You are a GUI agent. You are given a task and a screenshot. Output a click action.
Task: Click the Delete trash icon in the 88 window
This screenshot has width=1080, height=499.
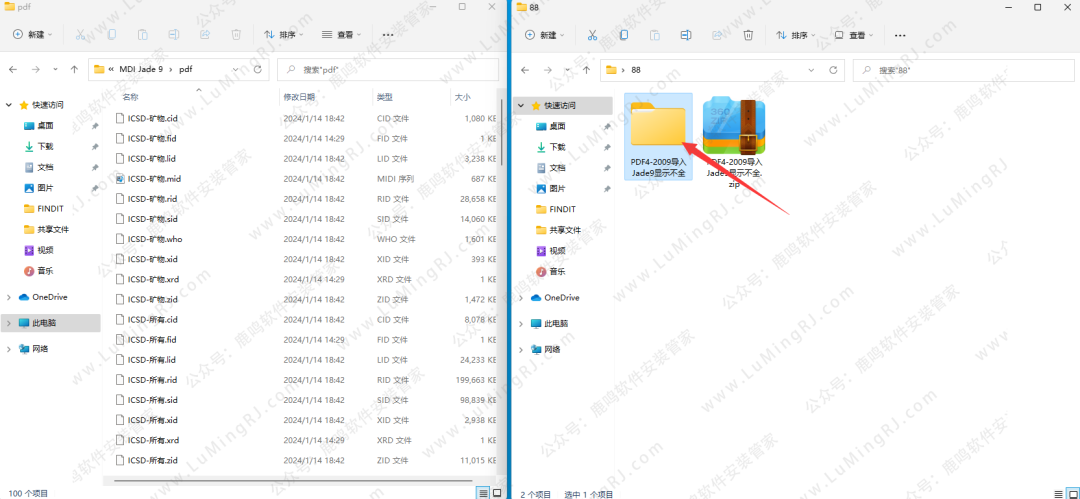coord(749,35)
